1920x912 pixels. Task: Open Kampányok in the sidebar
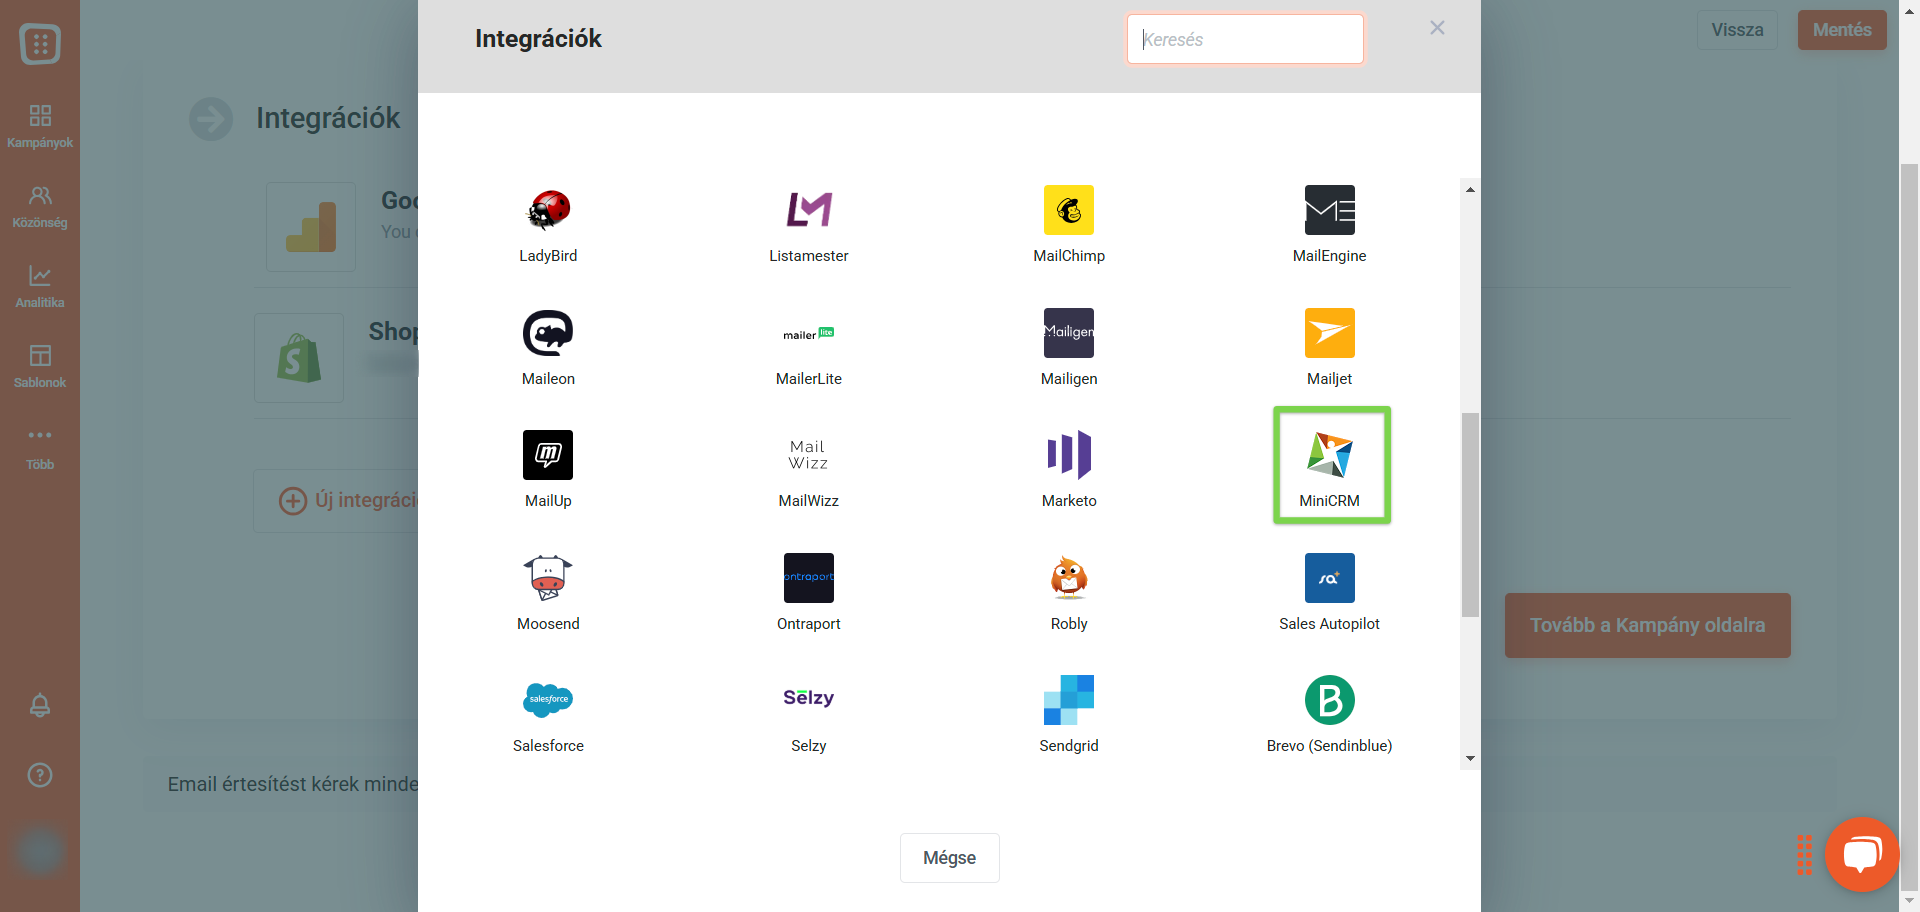pos(40,126)
